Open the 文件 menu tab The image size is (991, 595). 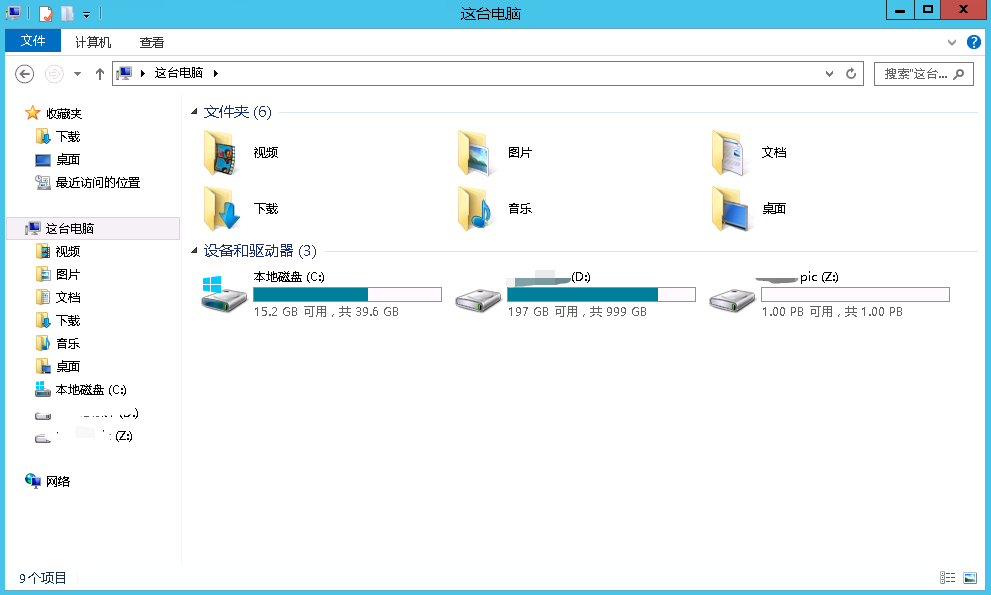coord(33,41)
